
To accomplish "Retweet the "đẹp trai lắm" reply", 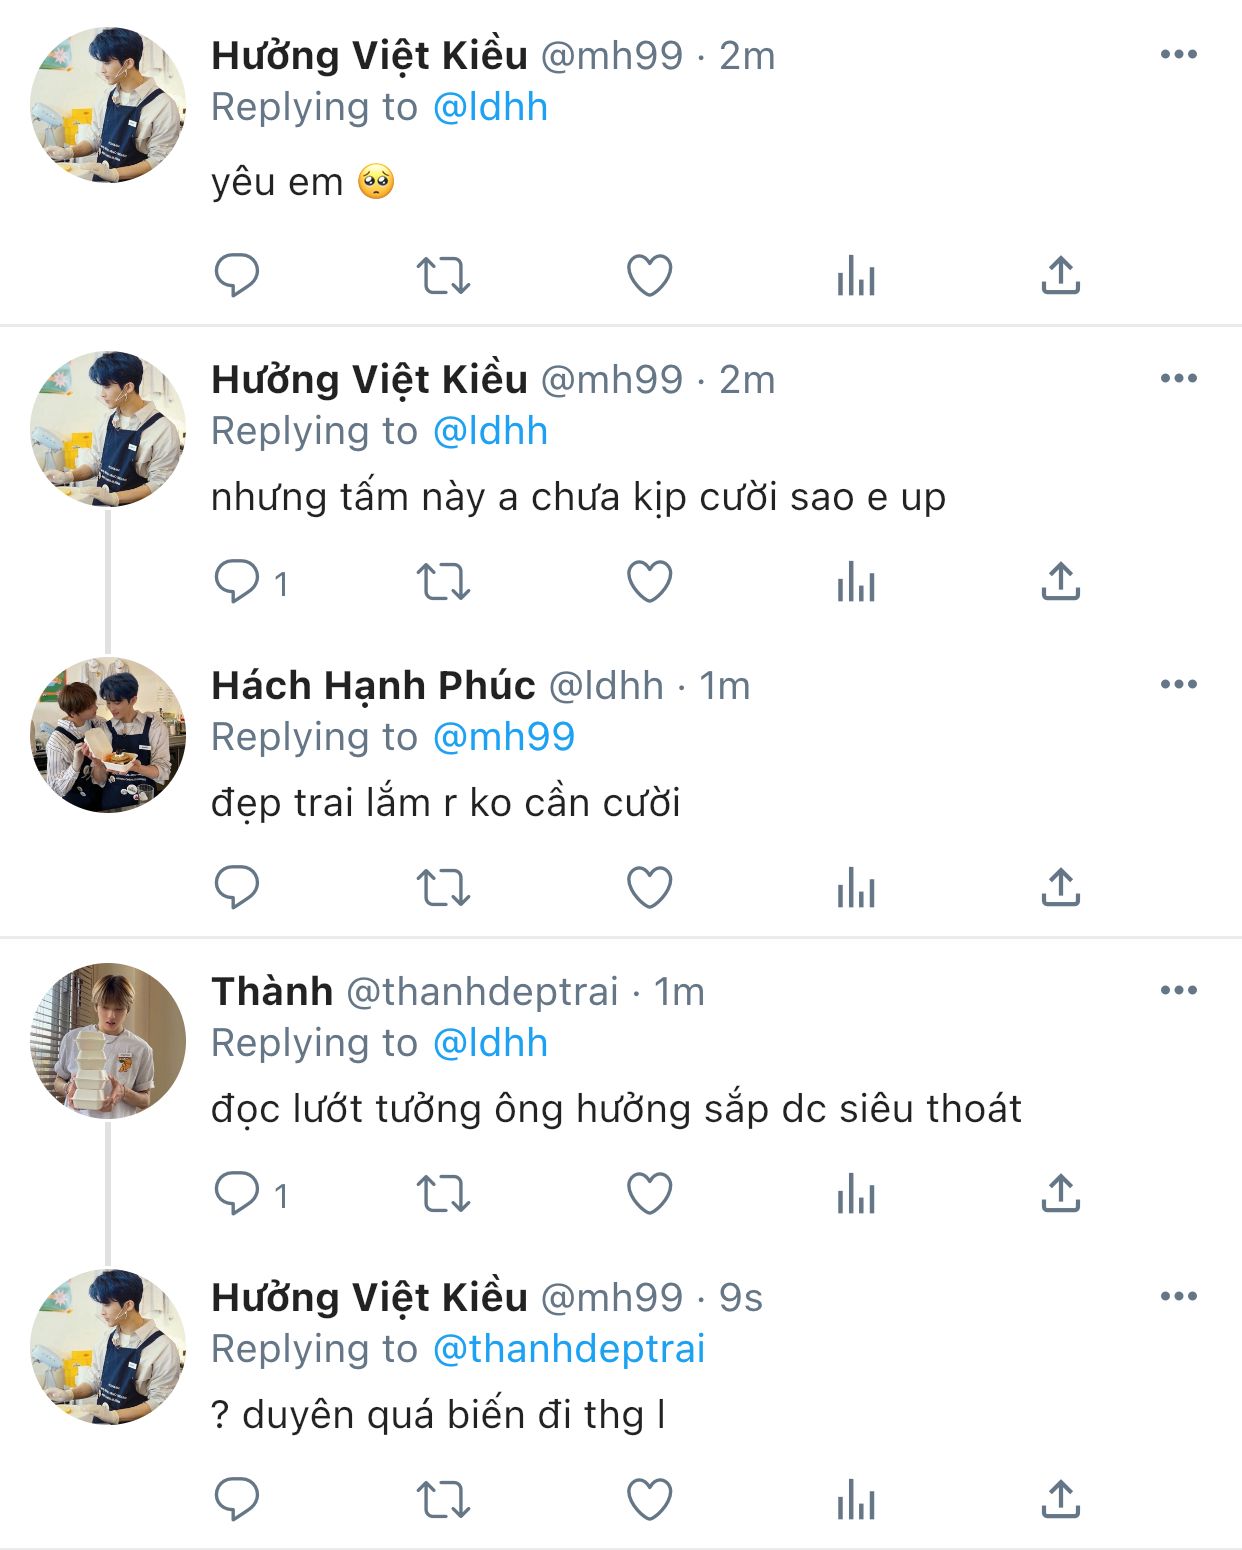I will 443,887.
